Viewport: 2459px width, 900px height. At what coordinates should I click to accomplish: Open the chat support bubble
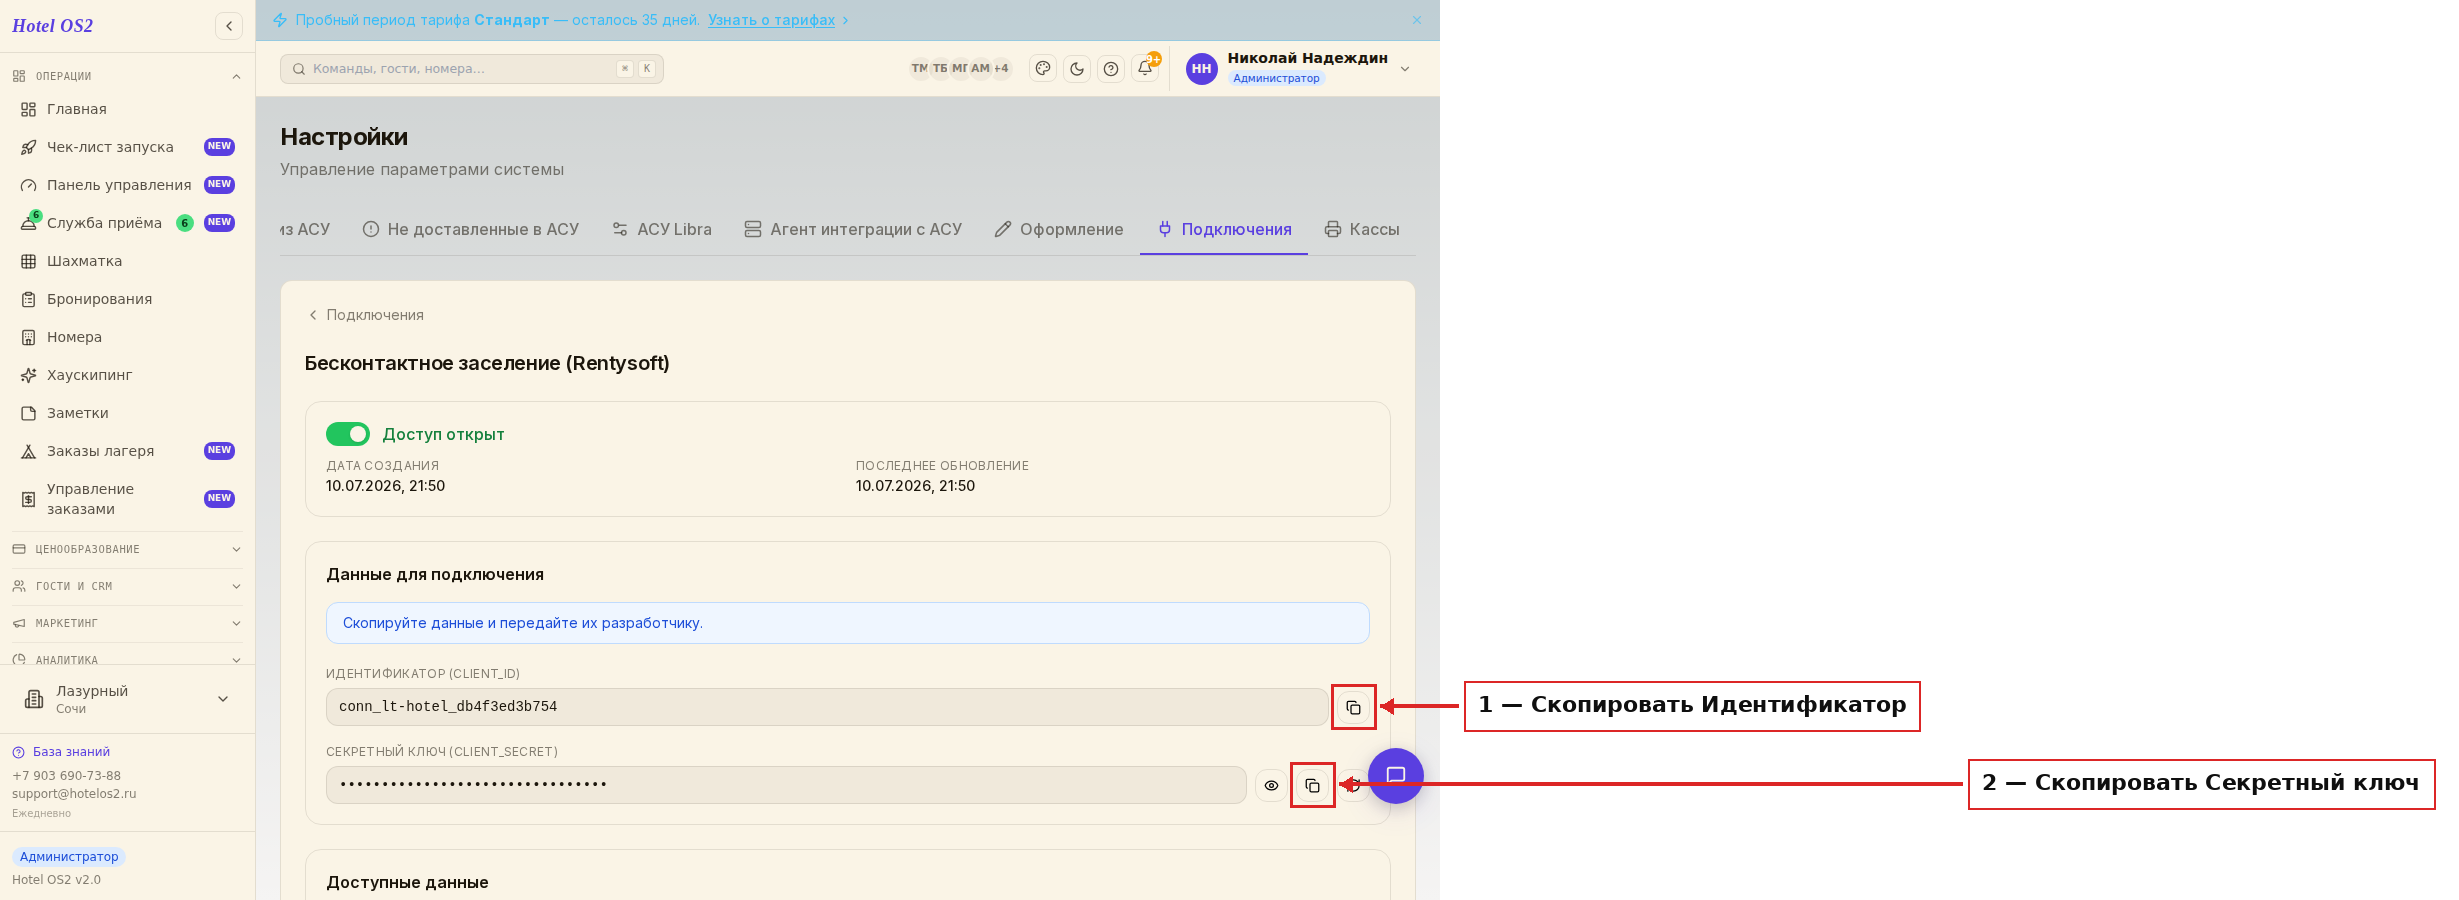click(1396, 775)
